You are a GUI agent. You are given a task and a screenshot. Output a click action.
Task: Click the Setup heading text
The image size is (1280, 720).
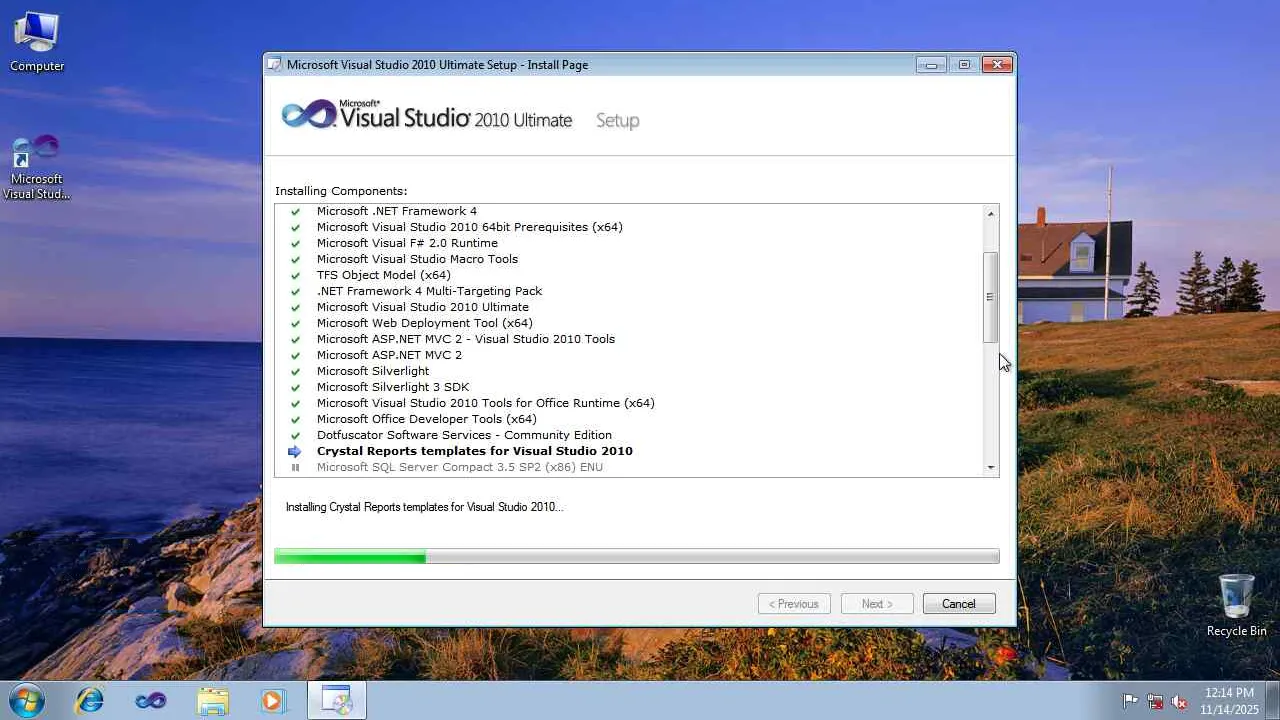point(617,120)
